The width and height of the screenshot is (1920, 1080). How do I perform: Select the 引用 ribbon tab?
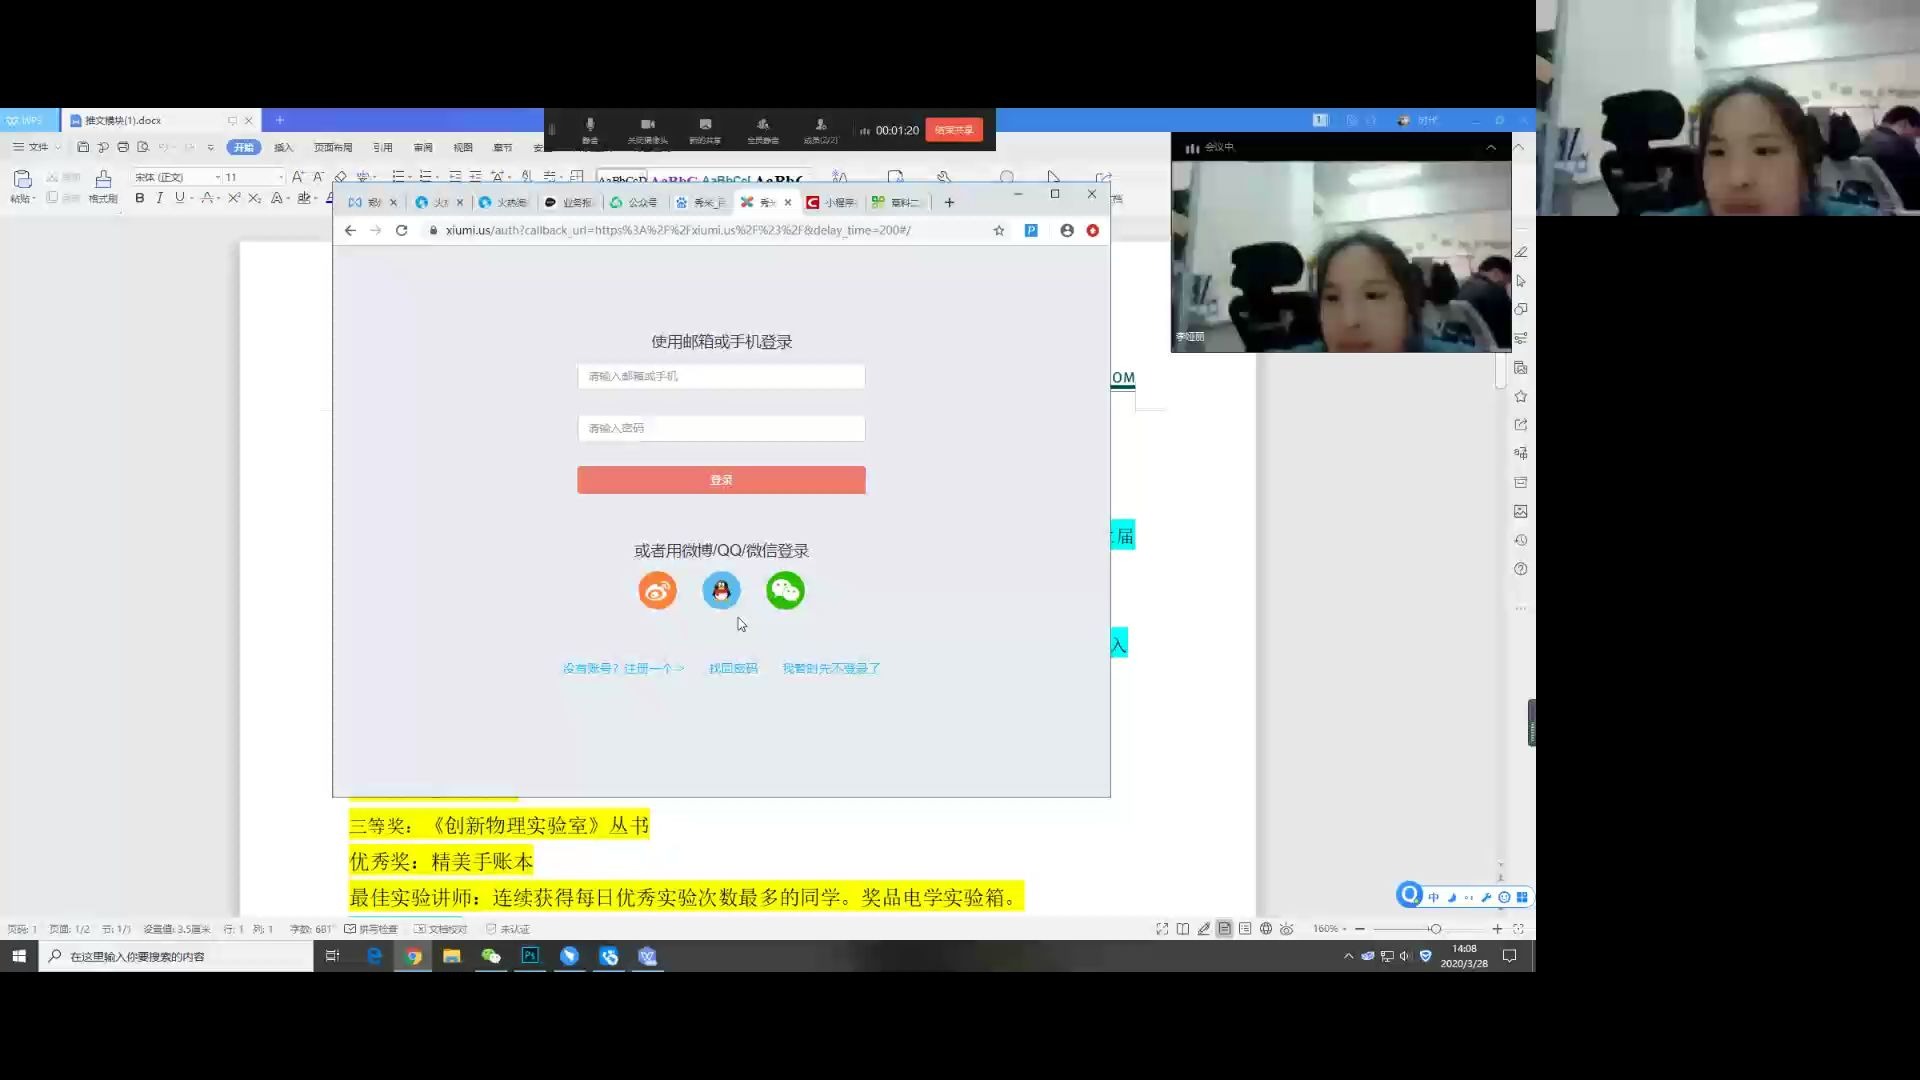click(x=383, y=147)
